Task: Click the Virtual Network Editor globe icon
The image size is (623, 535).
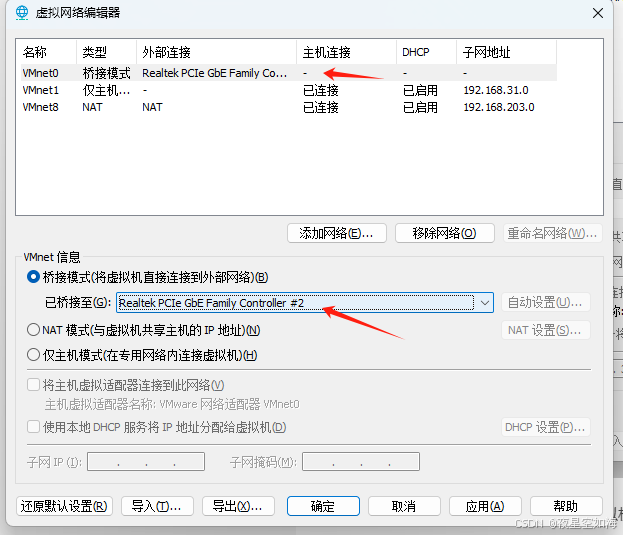Action: [22, 13]
